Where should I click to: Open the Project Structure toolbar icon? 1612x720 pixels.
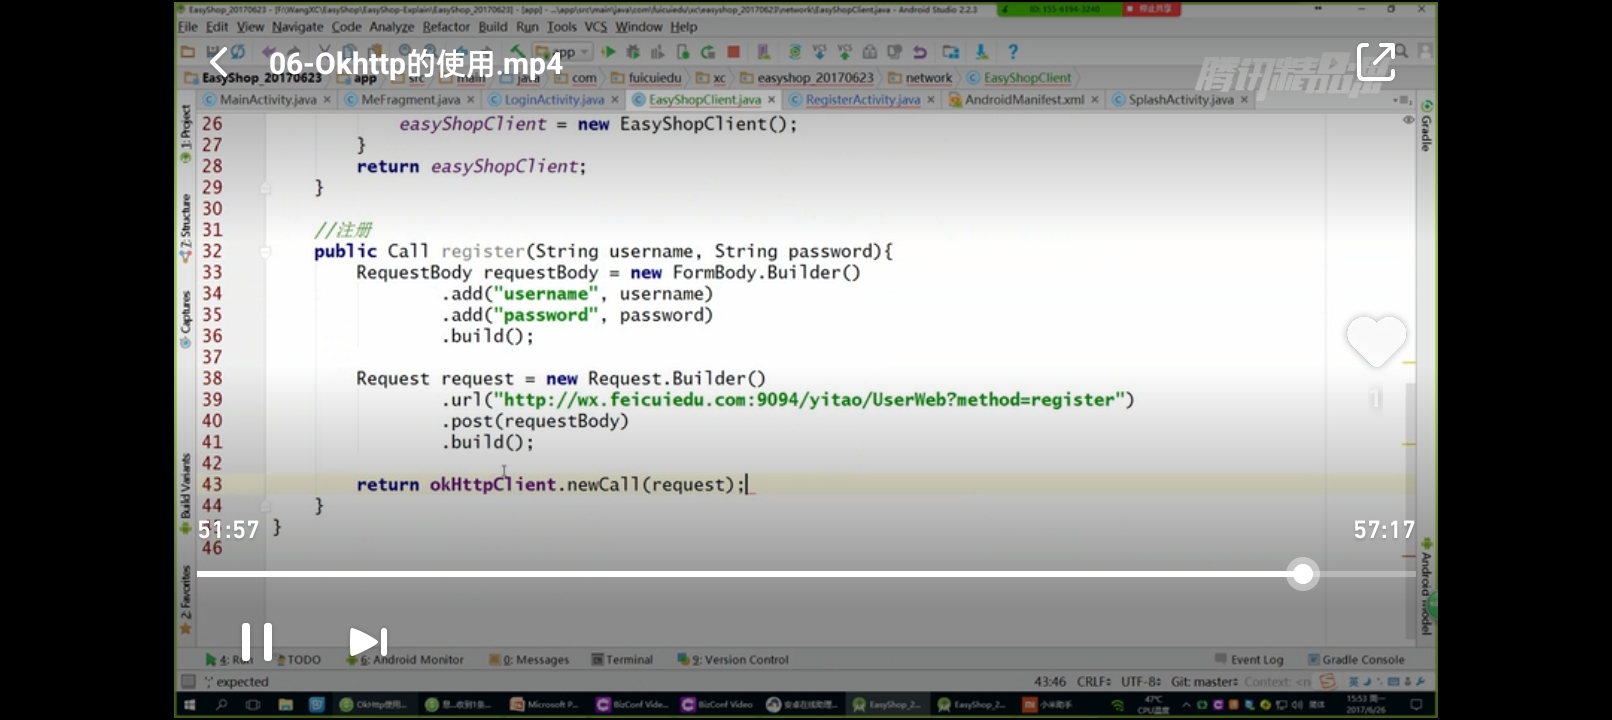click(950, 52)
